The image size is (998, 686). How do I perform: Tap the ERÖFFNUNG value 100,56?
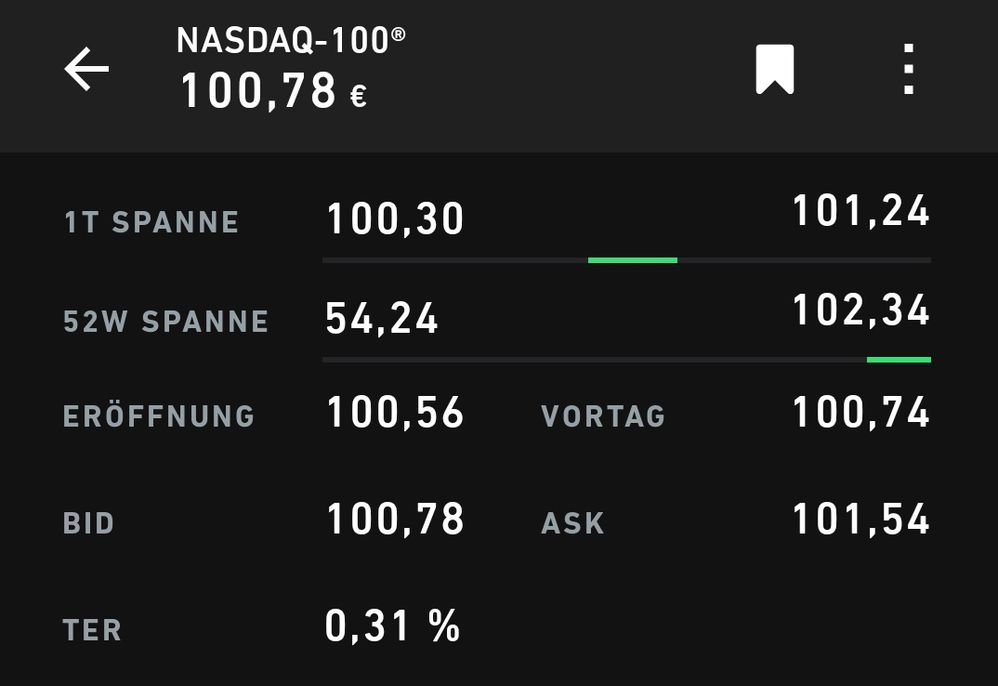pyautogui.click(x=396, y=414)
